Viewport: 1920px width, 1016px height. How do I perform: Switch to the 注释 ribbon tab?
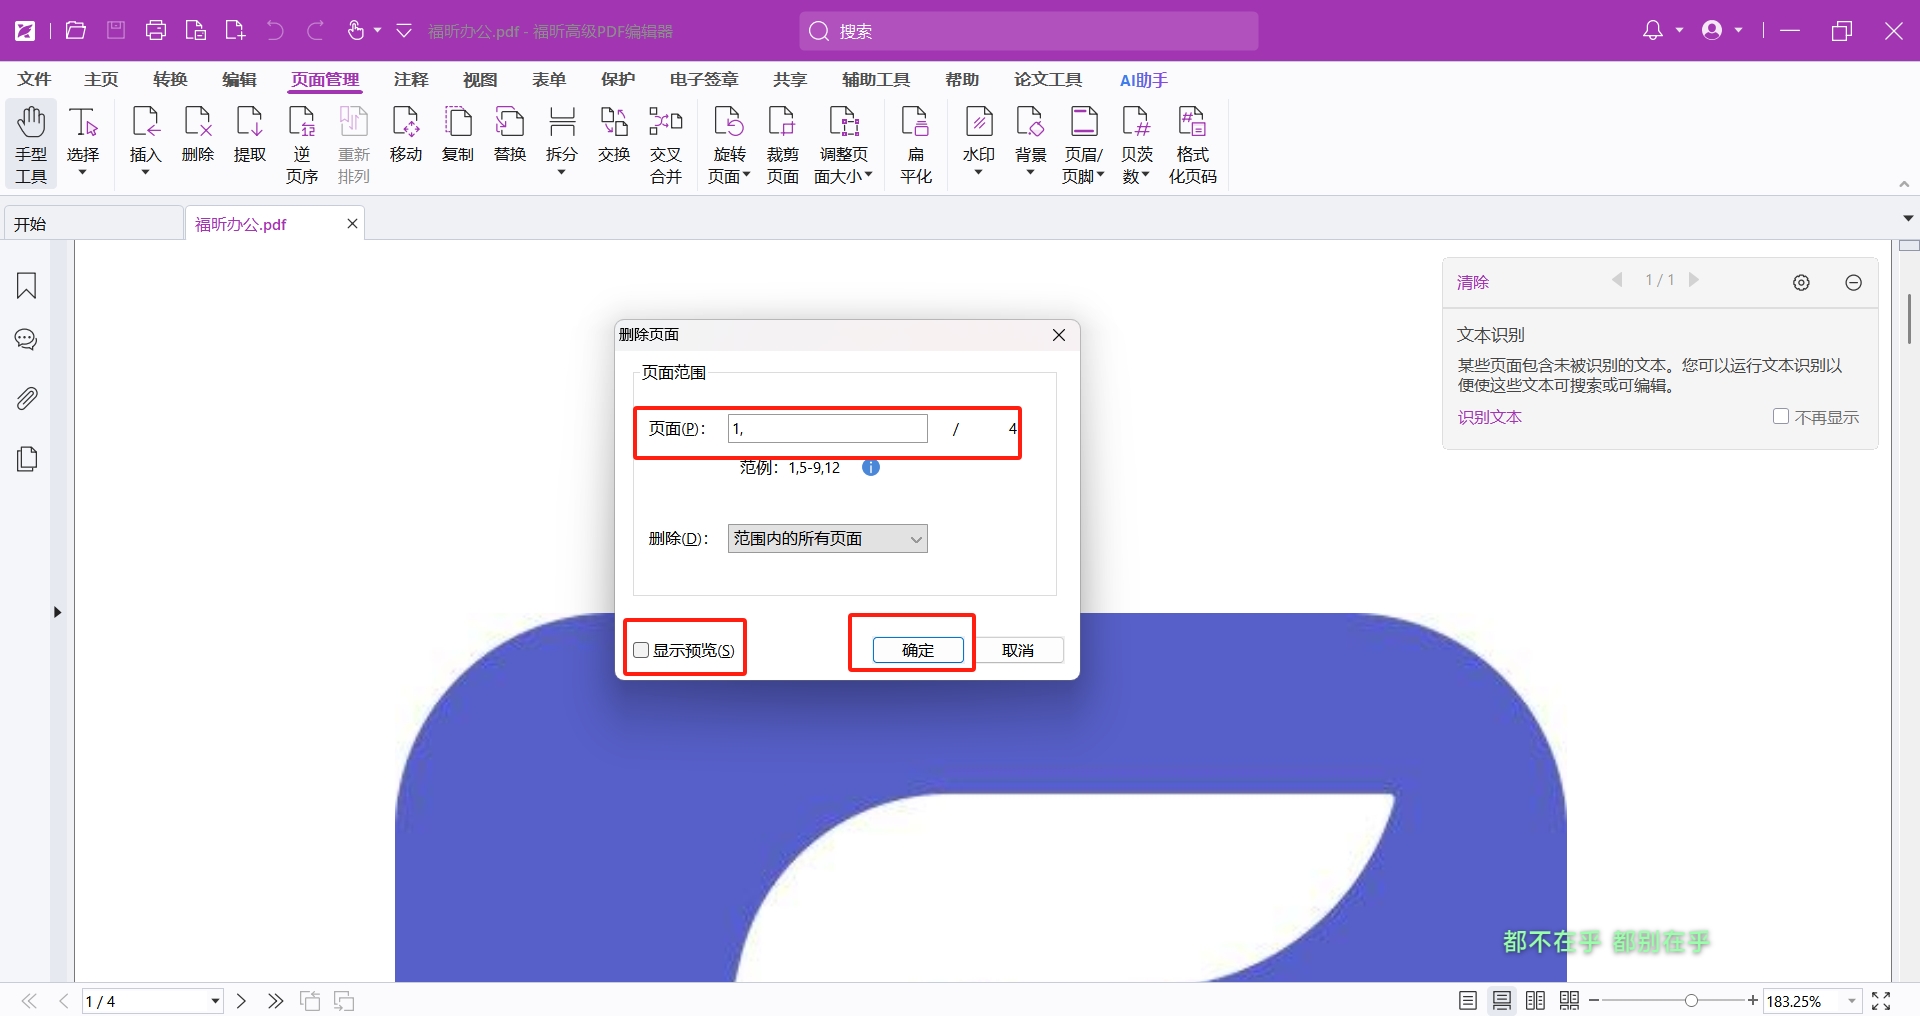pos(410,80)
